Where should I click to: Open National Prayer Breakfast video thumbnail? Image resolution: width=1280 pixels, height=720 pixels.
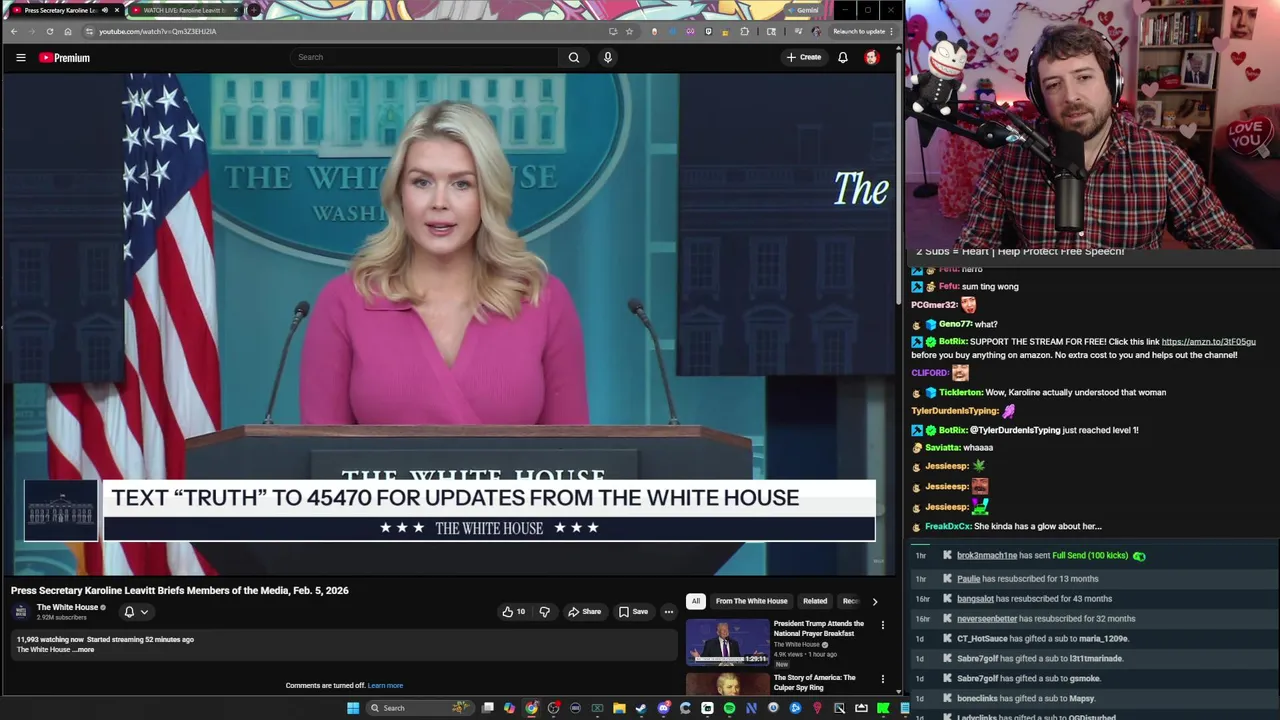[x=727, y=642]
